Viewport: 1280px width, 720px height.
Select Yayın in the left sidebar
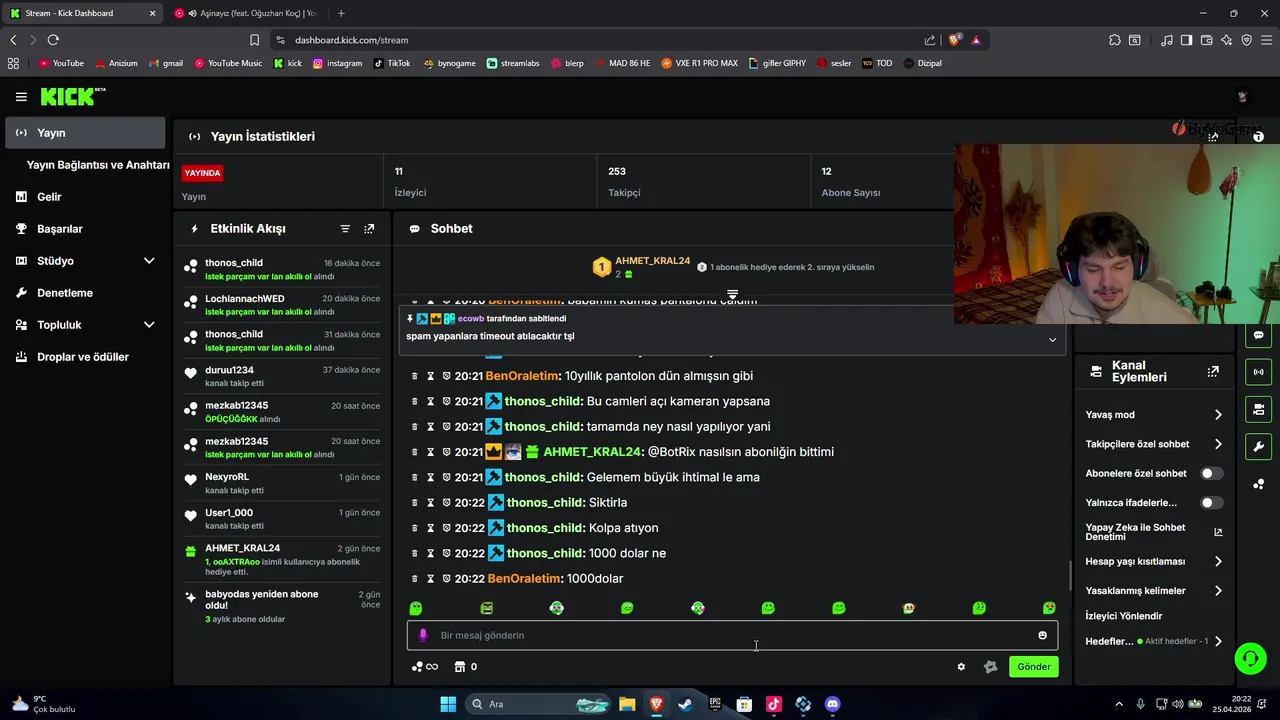pyautogui.click(x=85, y=133)
